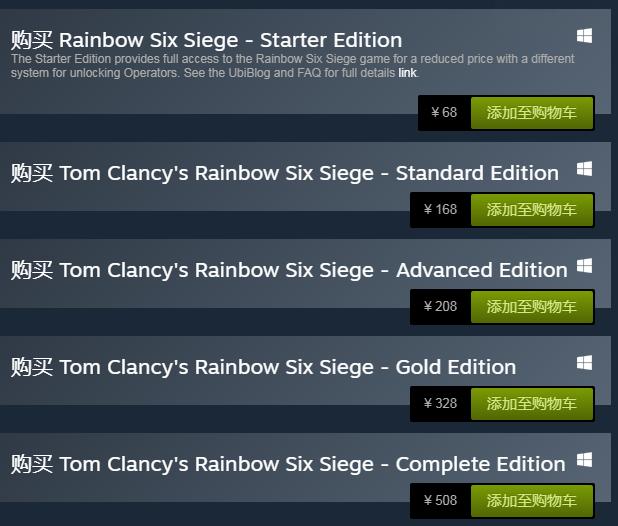The image size is (618, 526).
Task: Click the ¥ 508 price tag
Action: (440, 501)
